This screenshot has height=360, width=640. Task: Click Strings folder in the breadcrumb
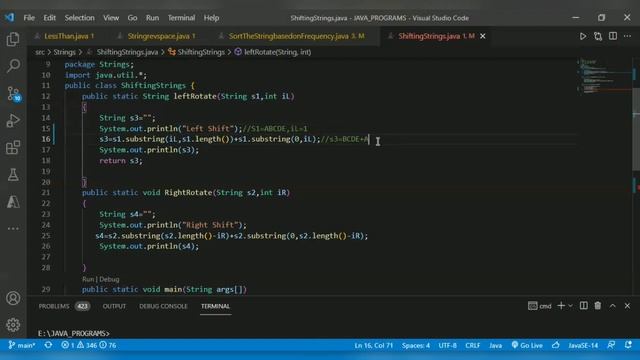pos(64,52)
